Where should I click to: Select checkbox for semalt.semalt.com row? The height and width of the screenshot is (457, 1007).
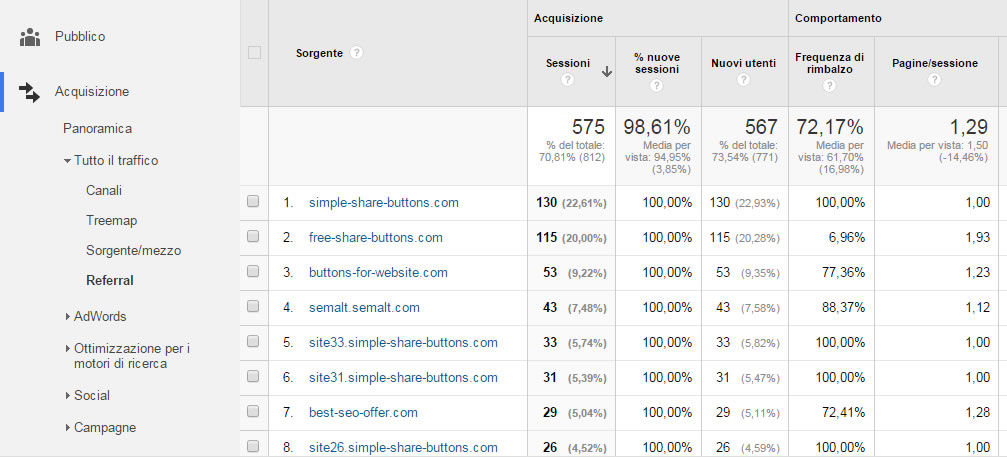tap(253, 307)
